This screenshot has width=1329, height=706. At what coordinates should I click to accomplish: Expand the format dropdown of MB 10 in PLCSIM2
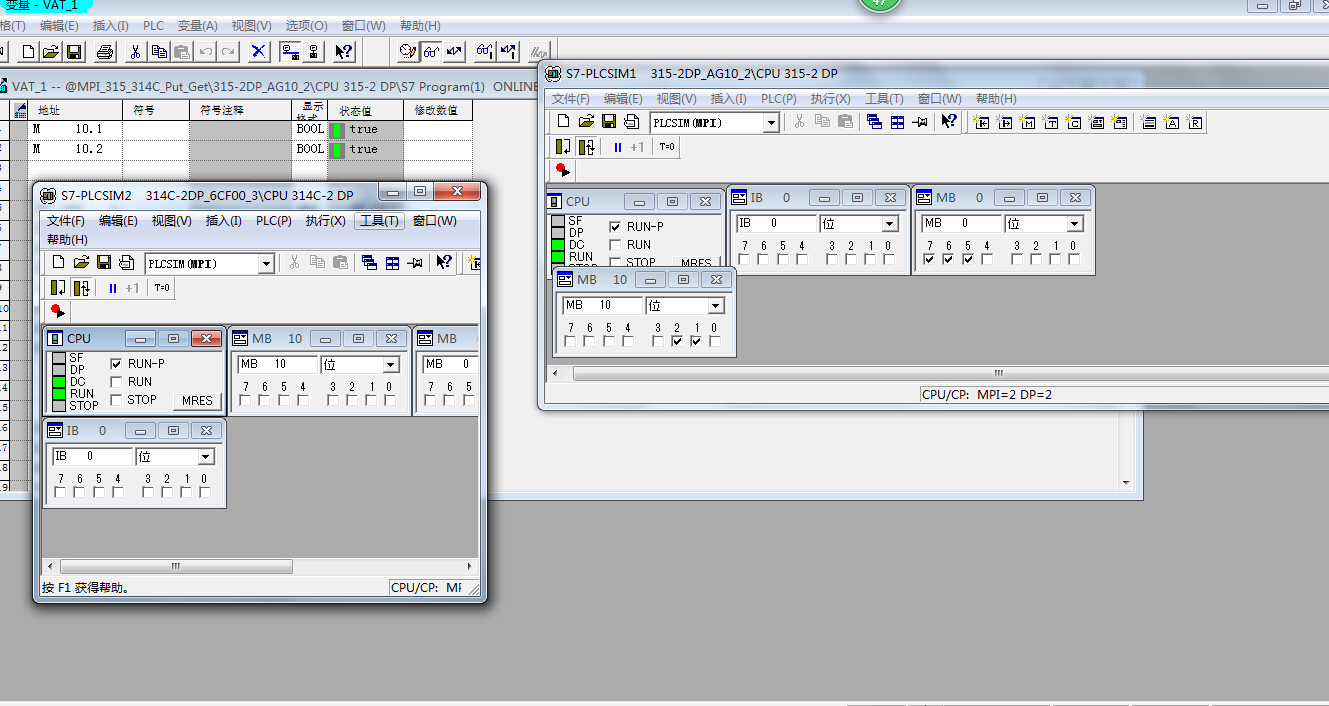390,365
